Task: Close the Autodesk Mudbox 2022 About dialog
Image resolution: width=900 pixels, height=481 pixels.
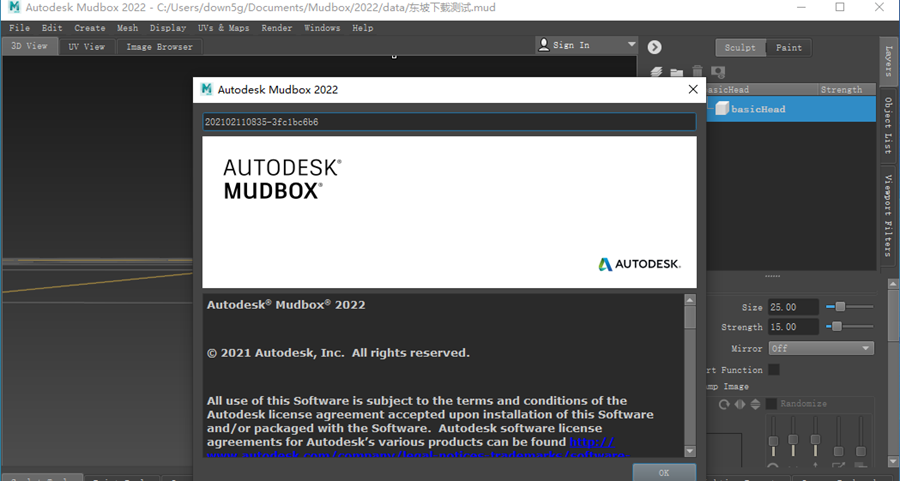Action: (x=693, y=89)
